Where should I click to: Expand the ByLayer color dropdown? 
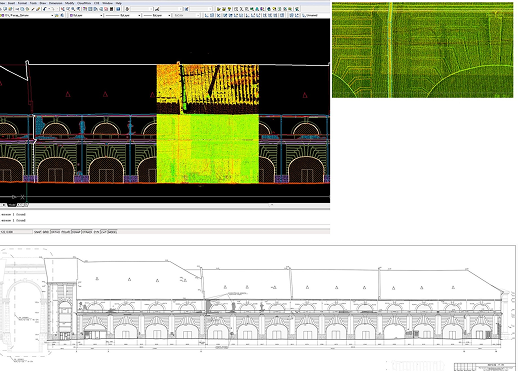[86, 15]
